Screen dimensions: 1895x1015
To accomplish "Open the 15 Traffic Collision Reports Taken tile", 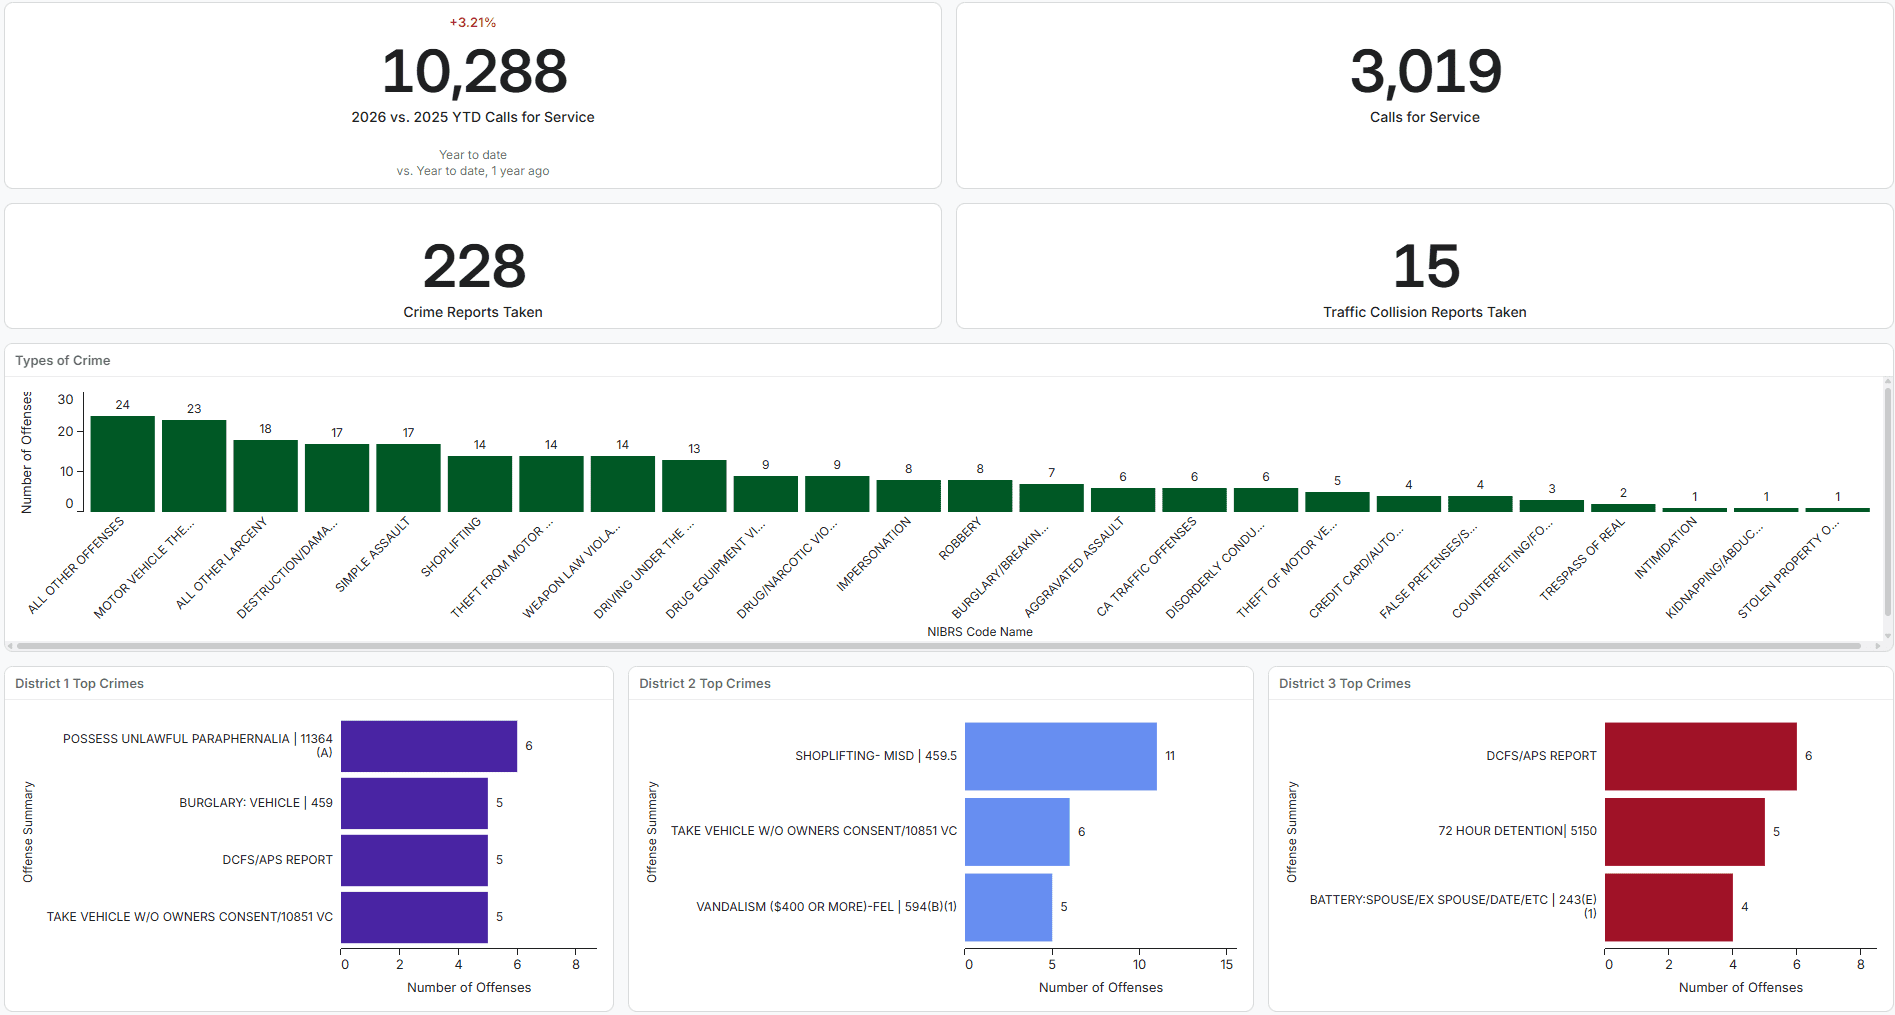I will [x=1425, y=267].
